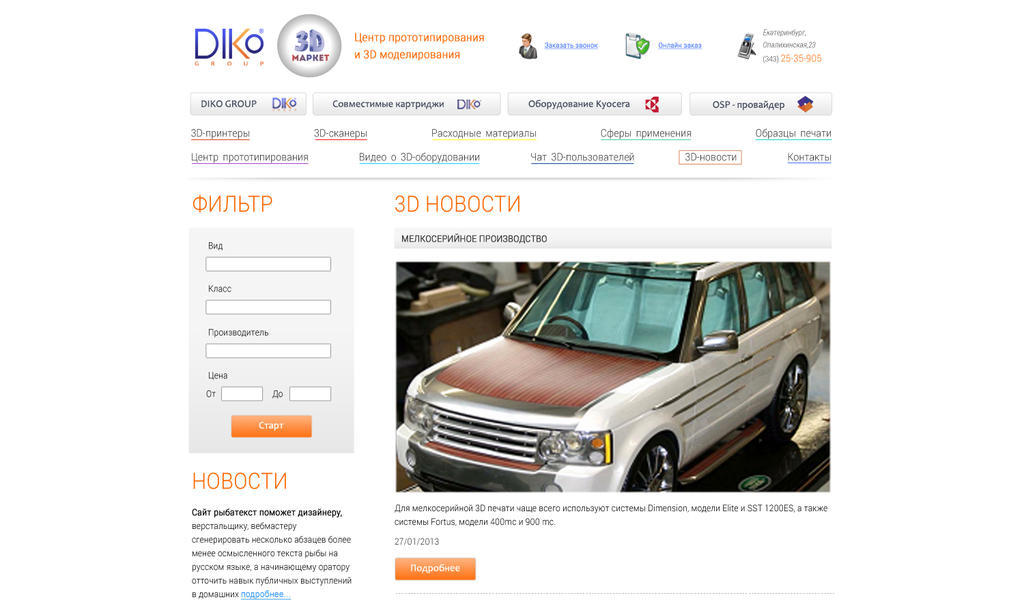Click the Range Rover model news image

point(613,377)
